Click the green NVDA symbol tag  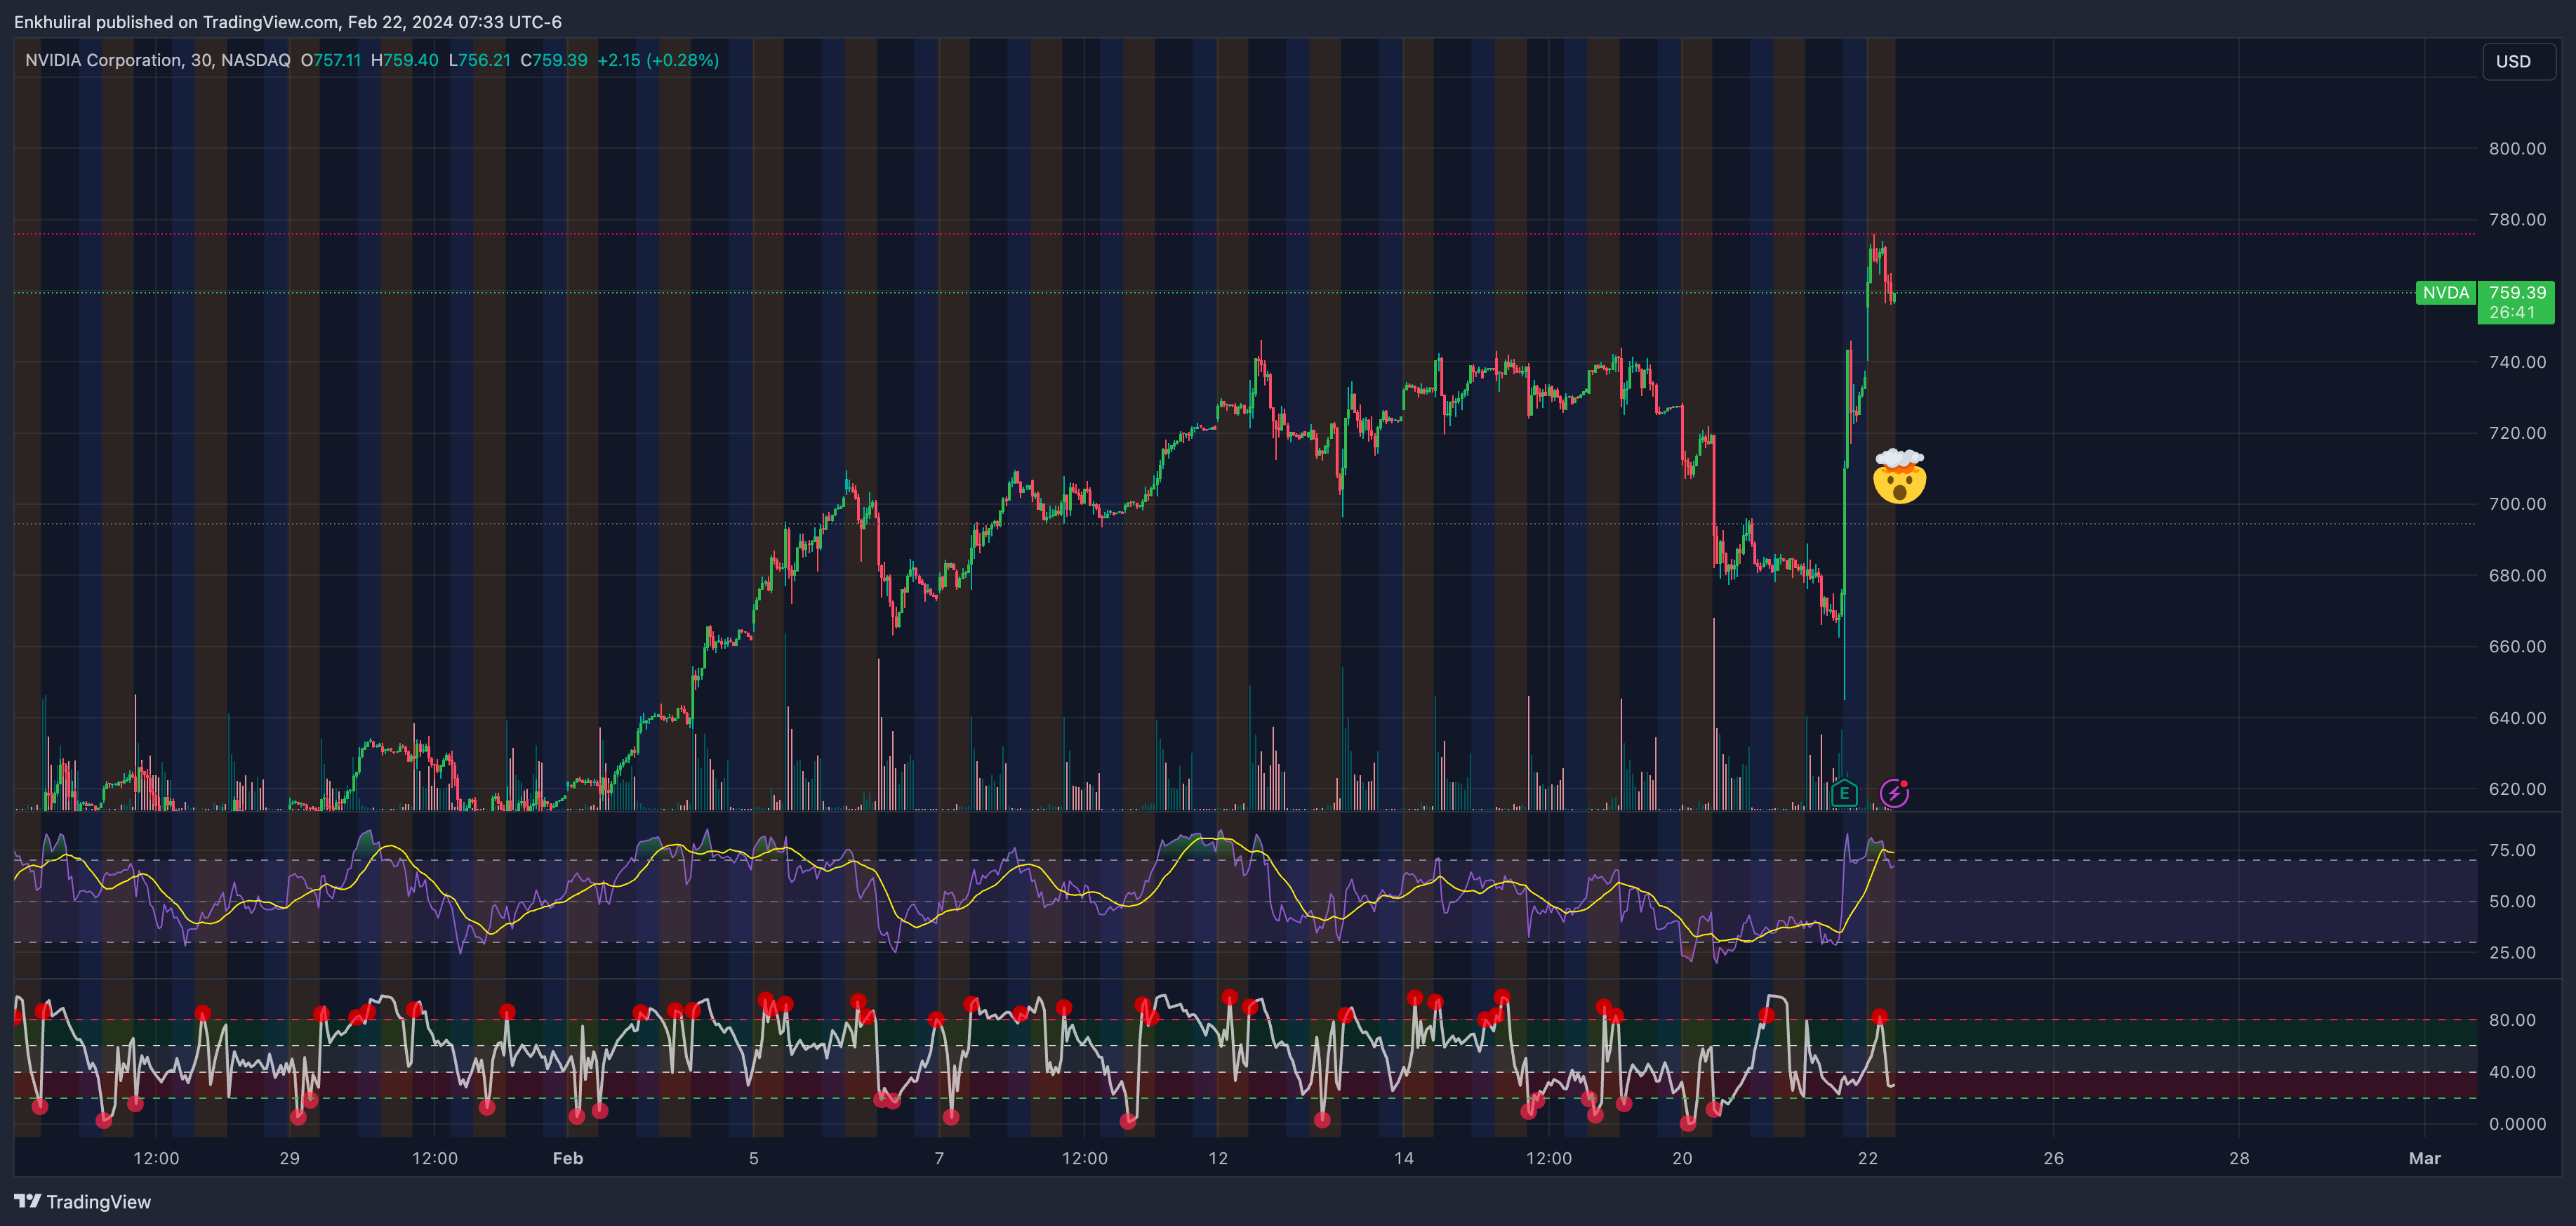(2445, 293)
